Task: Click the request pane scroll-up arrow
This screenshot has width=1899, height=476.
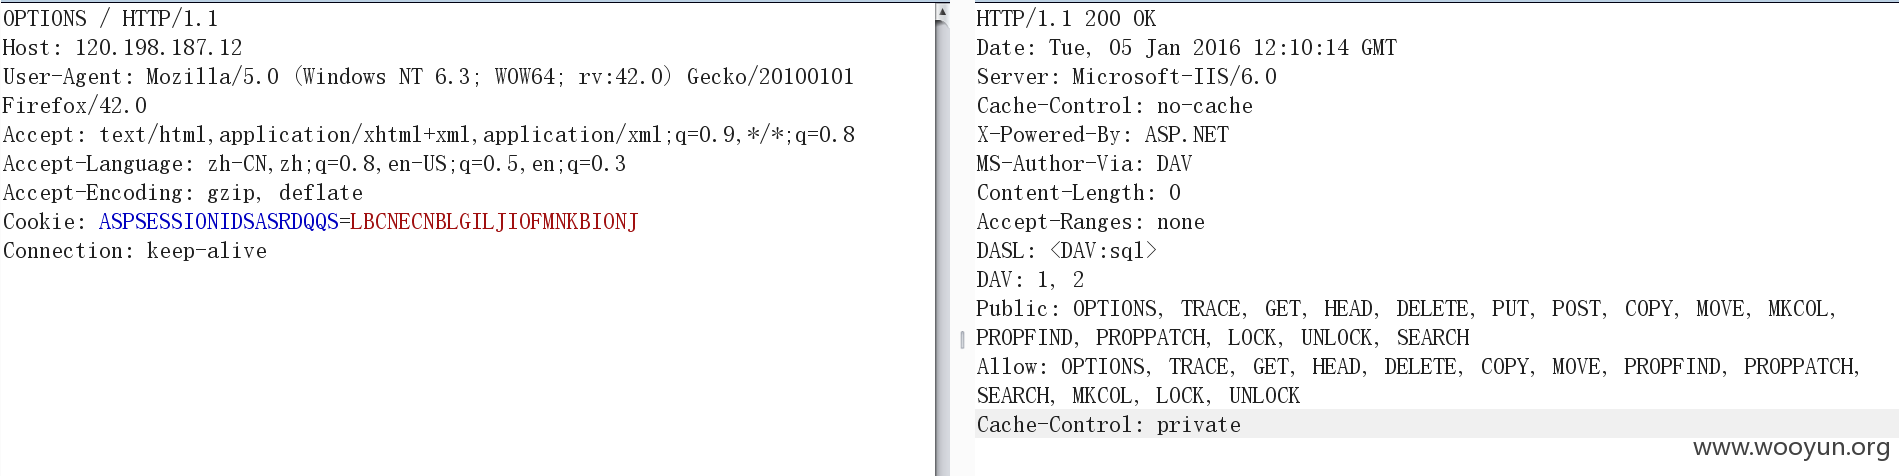Action: 942,12
